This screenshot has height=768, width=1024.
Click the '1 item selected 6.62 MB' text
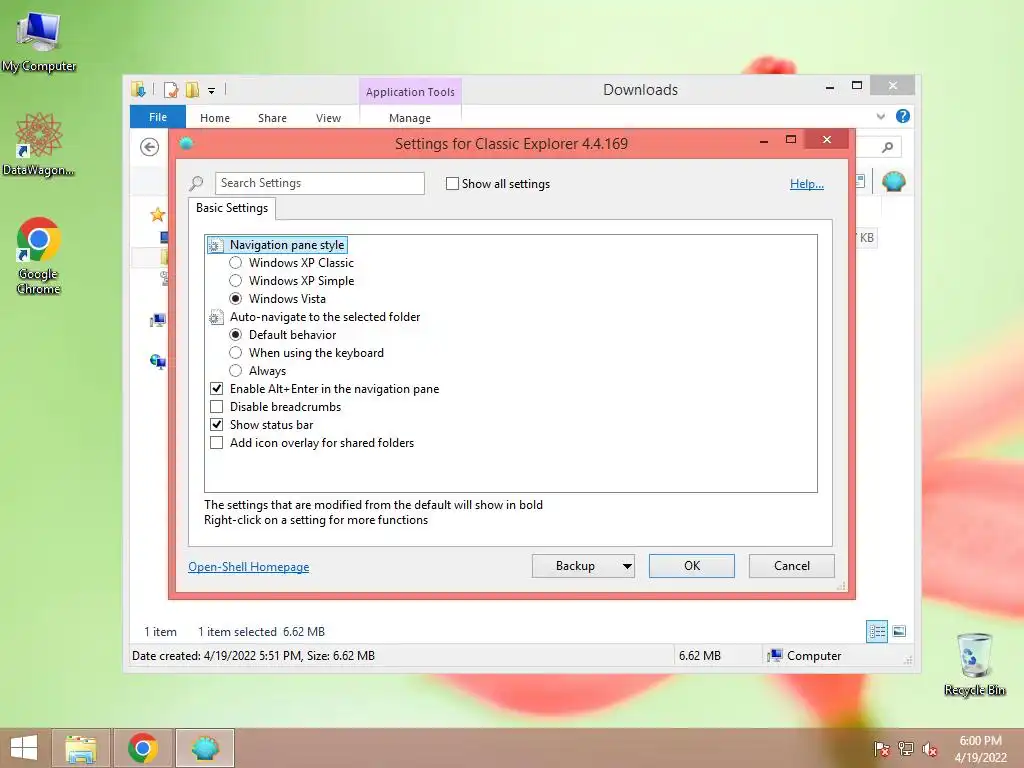(x=261, y=632)
